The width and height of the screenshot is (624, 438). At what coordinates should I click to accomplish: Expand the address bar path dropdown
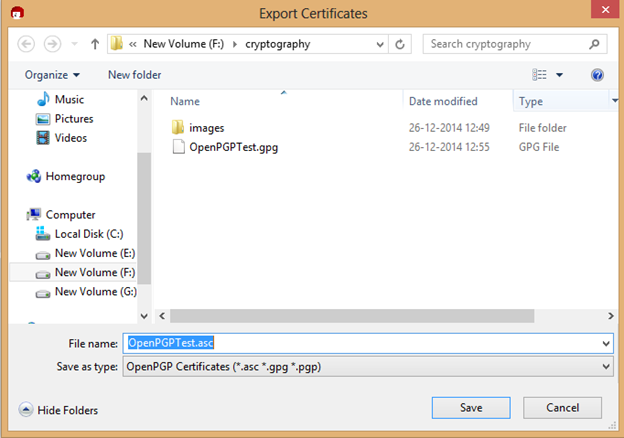pos(380,44)
